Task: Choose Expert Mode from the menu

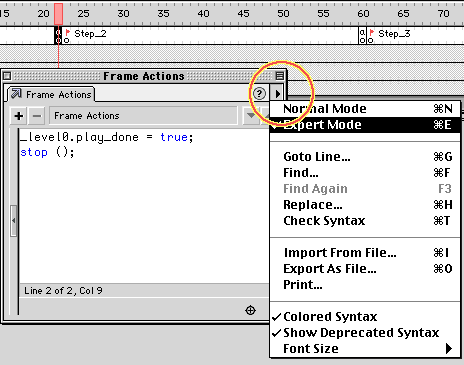Action: coord(365,125)
